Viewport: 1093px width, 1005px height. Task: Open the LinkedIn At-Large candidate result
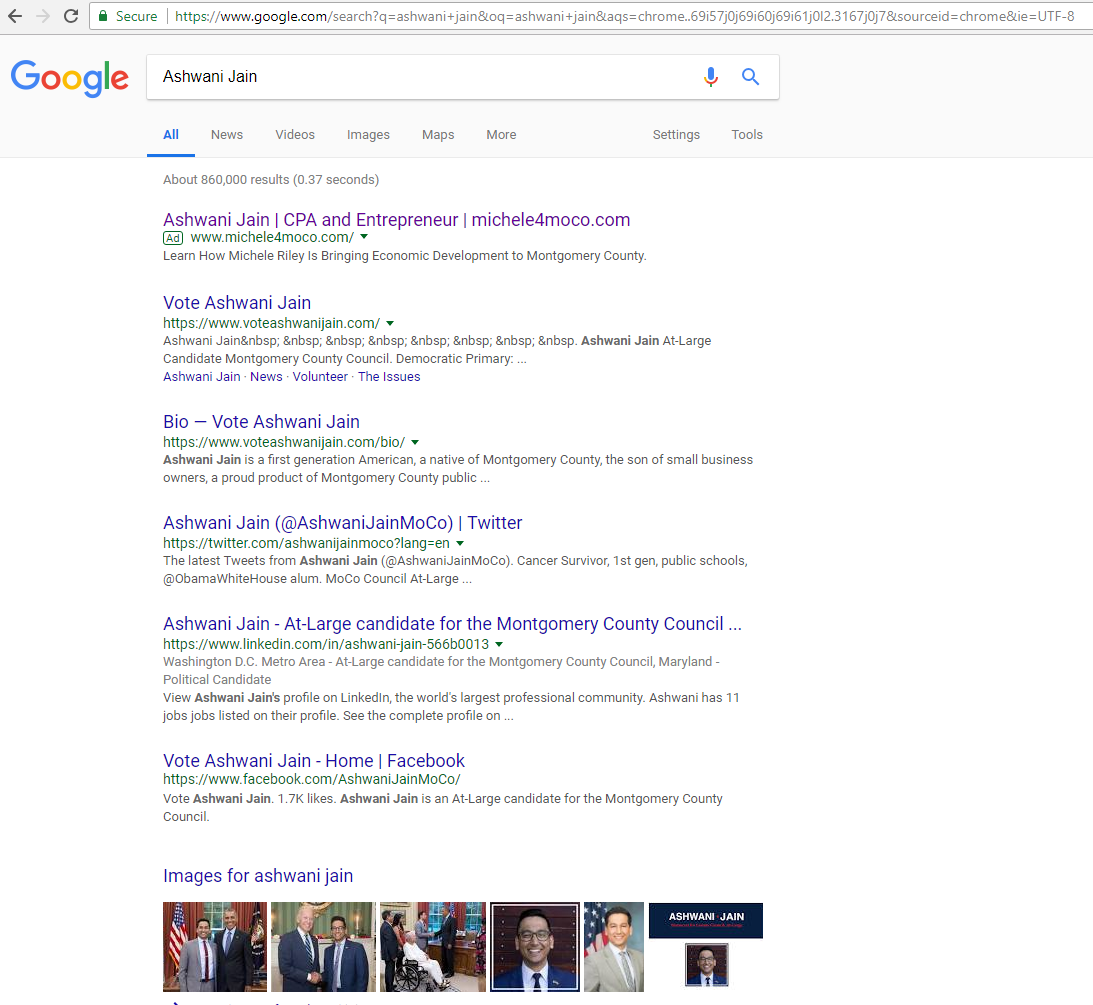(x=452, y=624)
